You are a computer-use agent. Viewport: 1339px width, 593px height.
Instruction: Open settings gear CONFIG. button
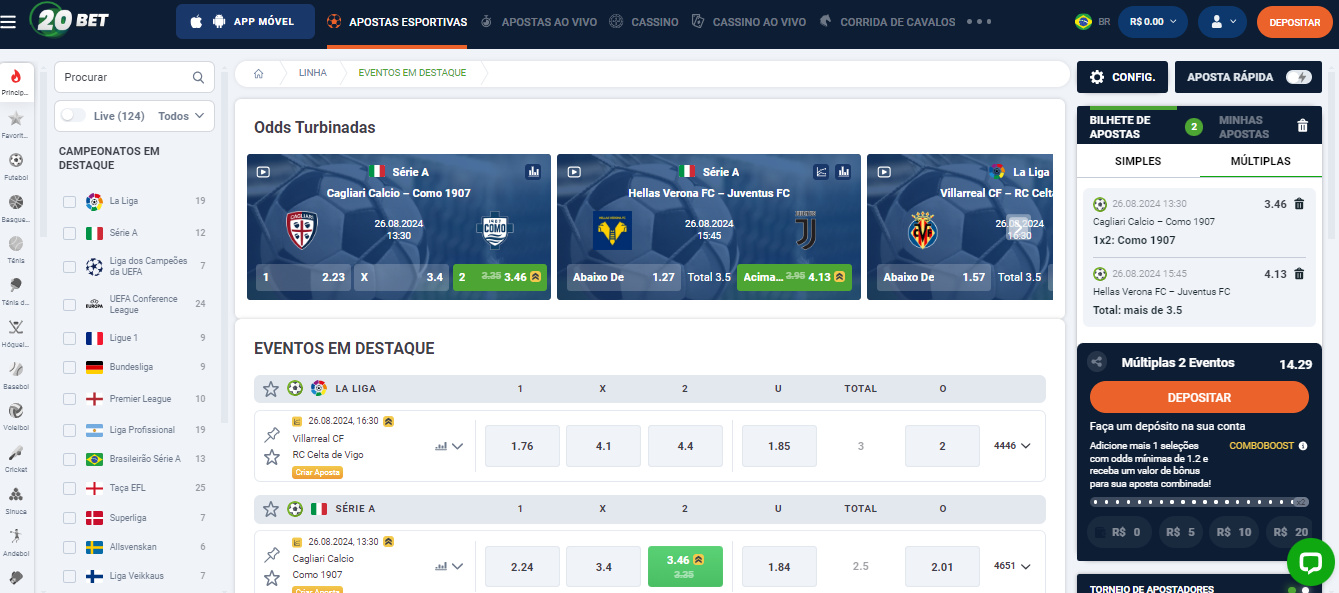[x=1122, y=77]
